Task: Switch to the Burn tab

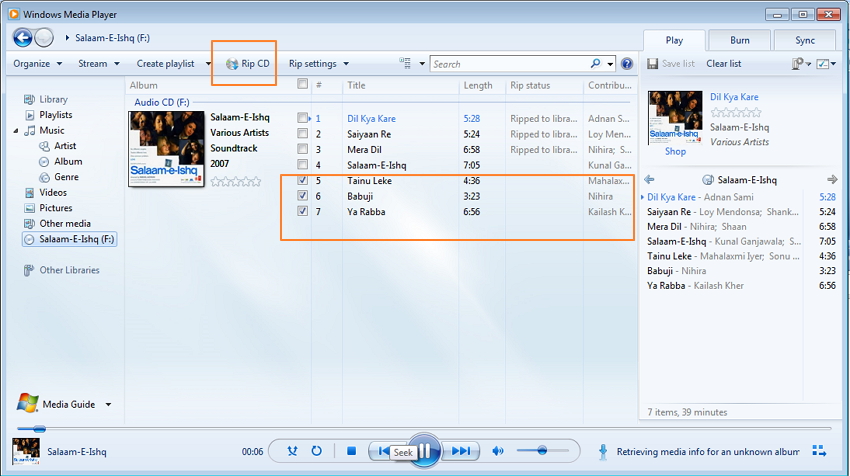Action: [x=740, y=41]
